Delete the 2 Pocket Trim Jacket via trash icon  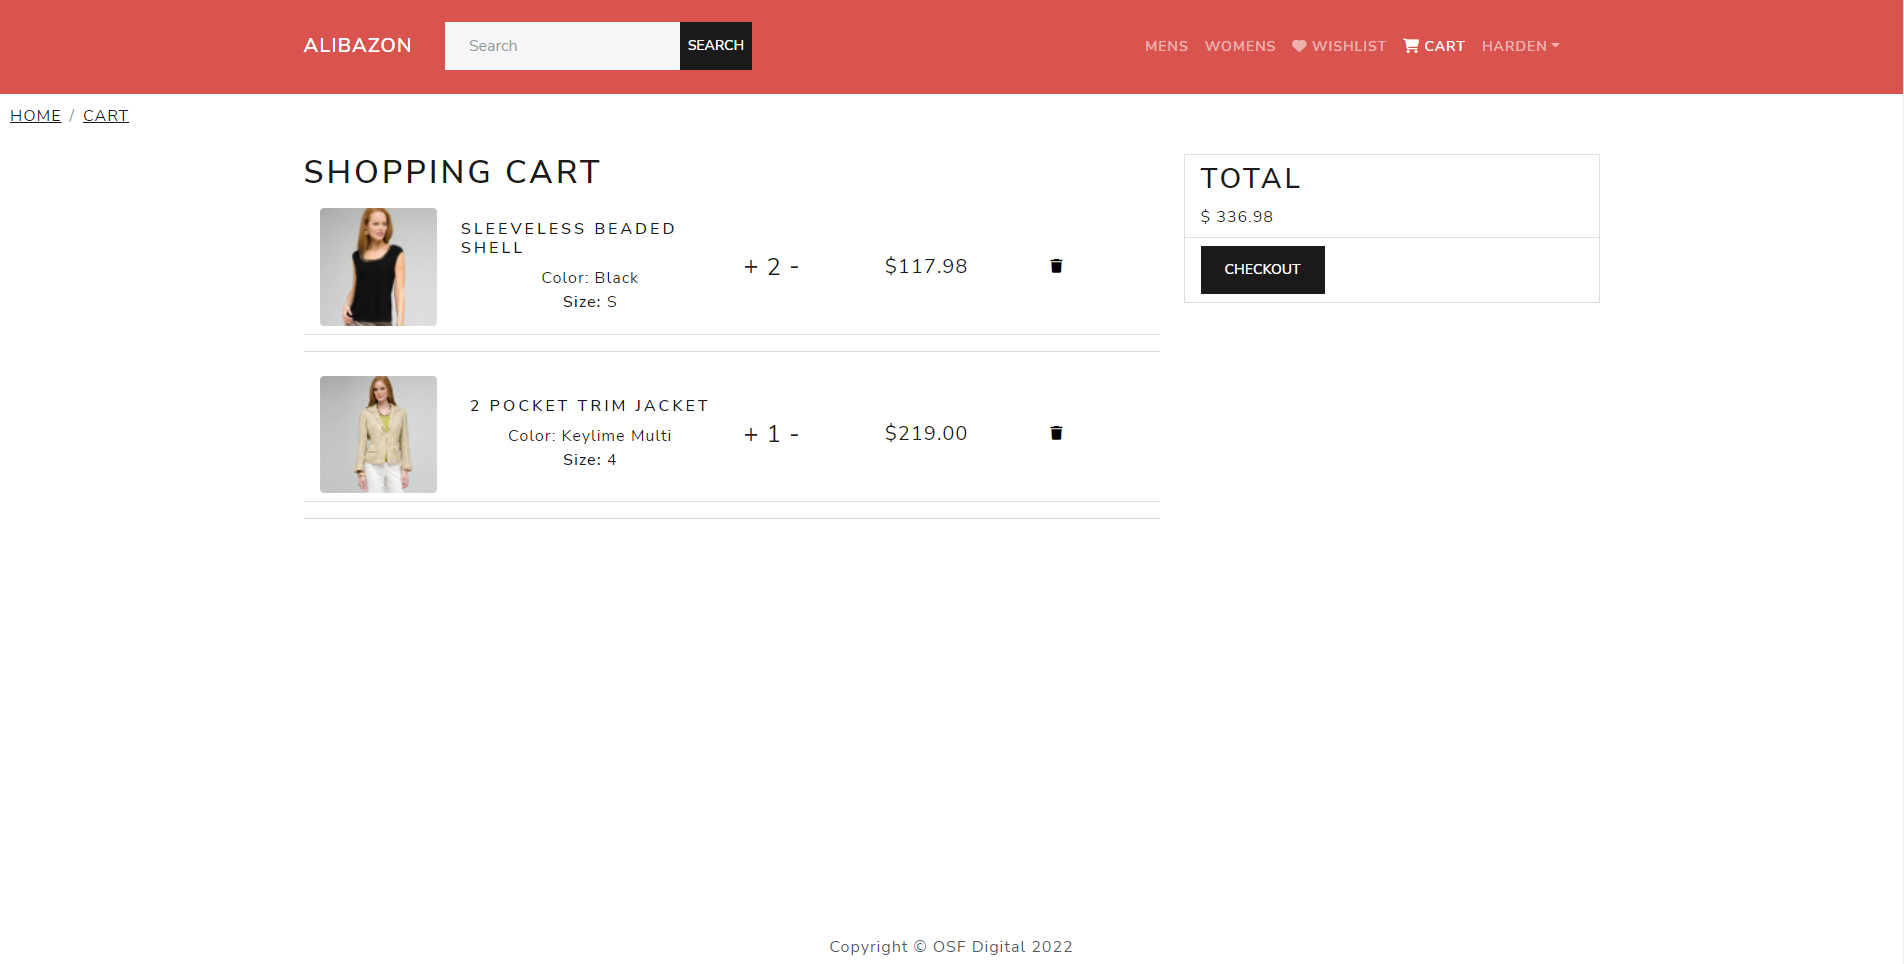point(1056,433)
